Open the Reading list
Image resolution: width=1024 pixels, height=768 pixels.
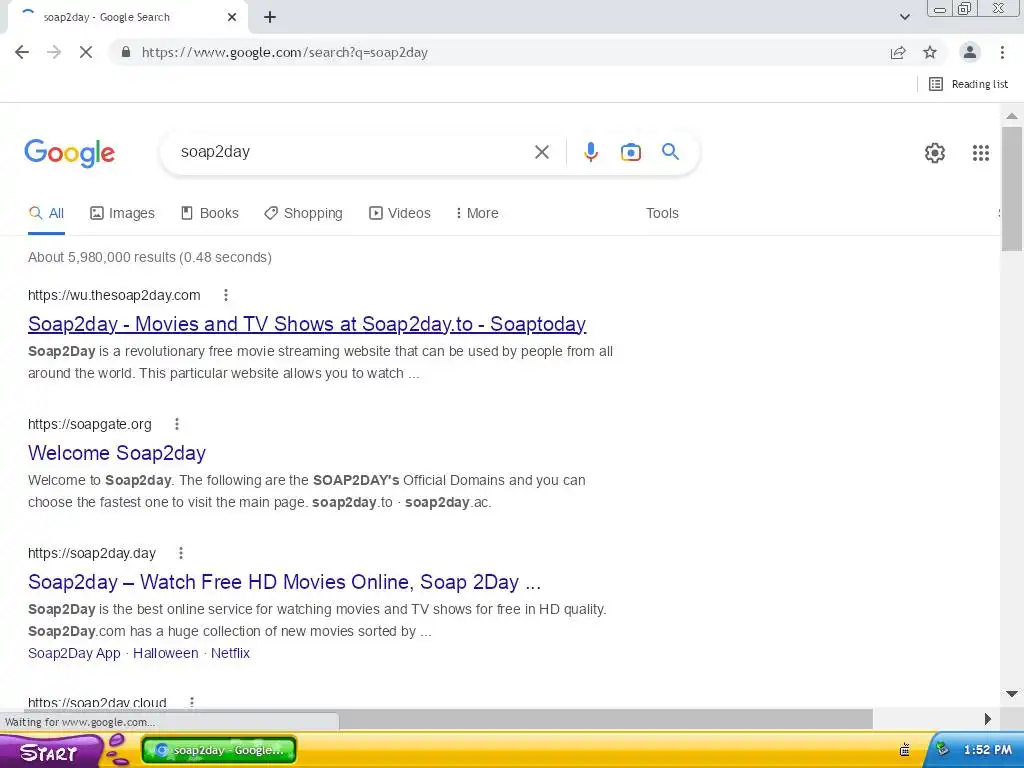click(x=968, y=84)
